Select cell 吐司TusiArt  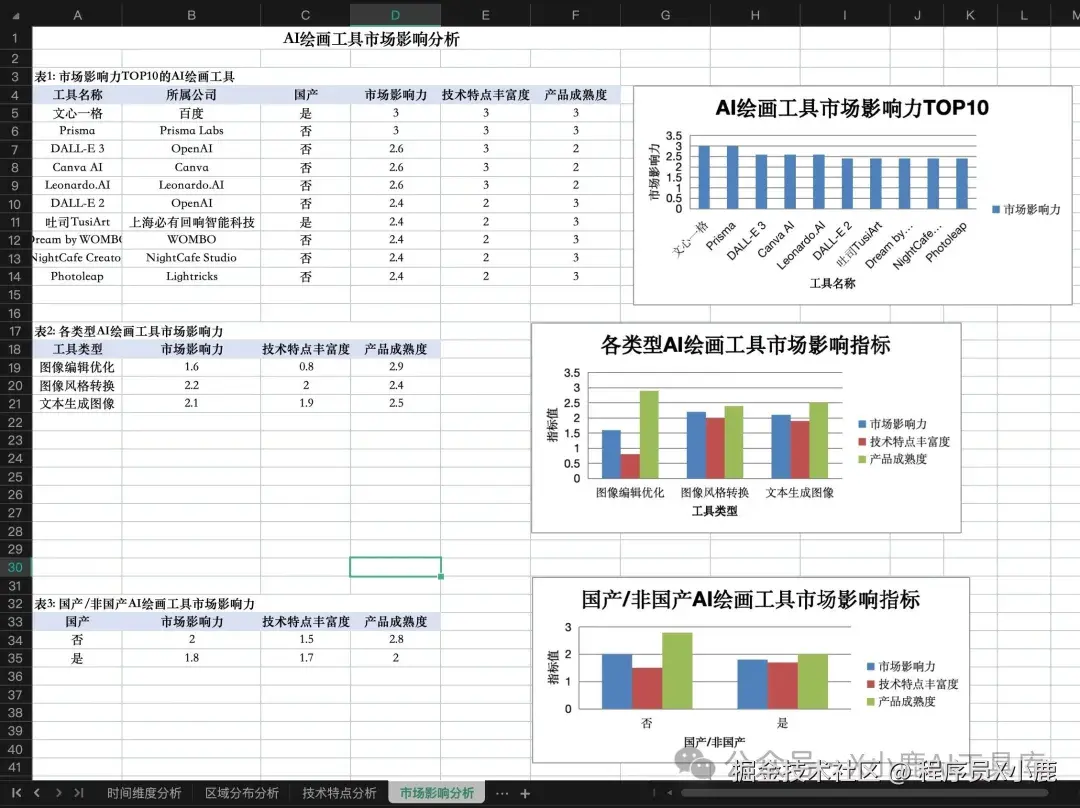coord(77,222)
